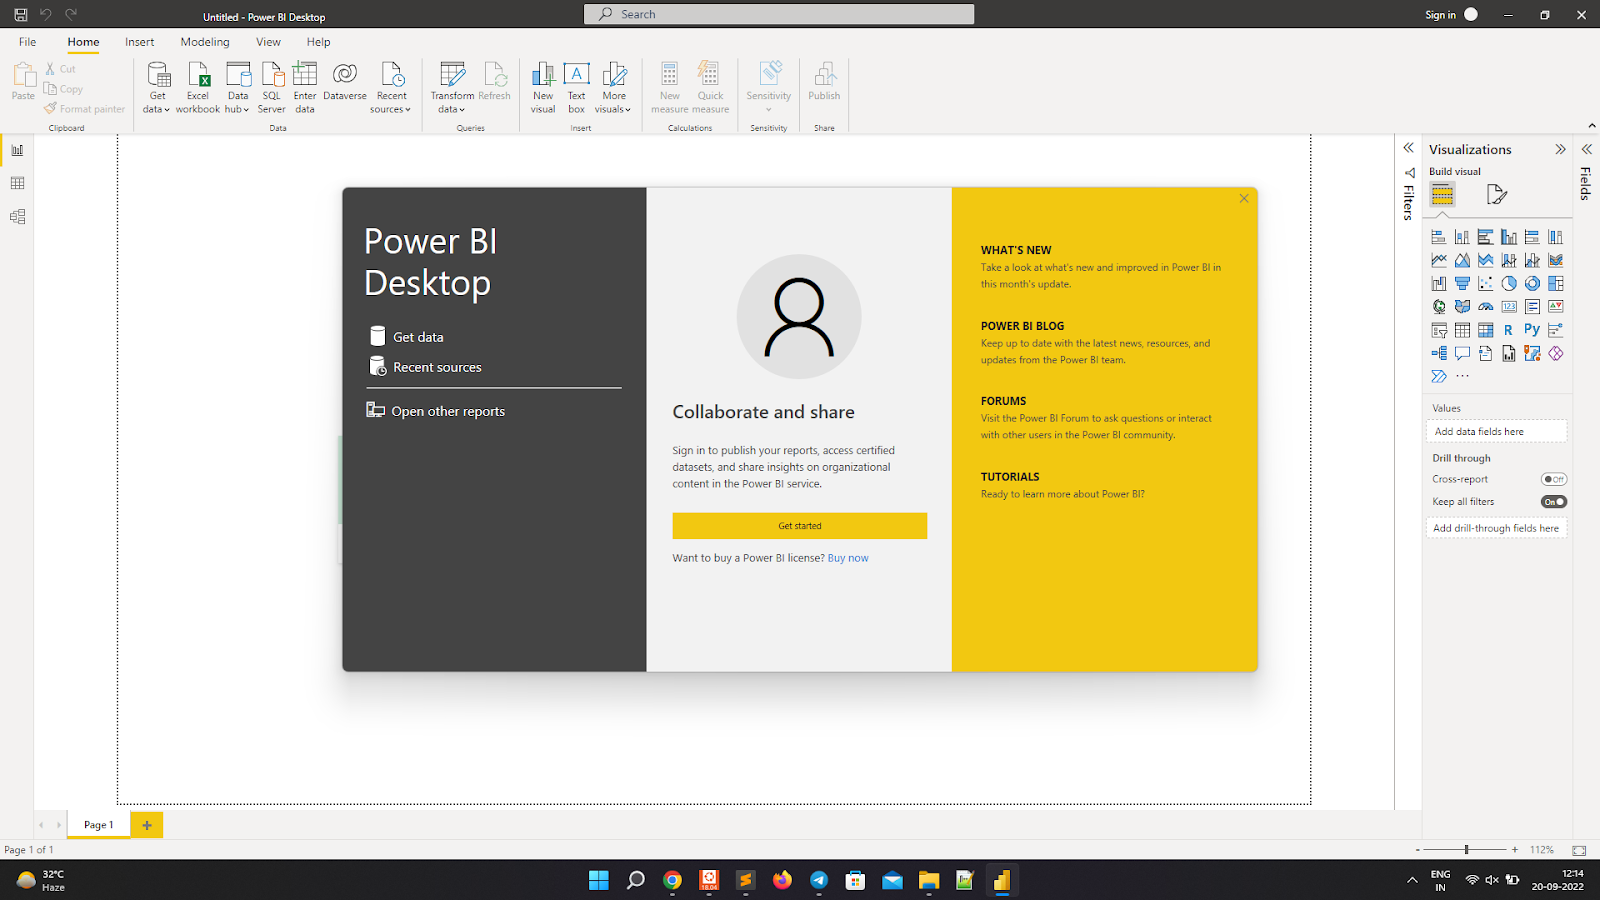Image resolution: width=1600 pixels, height=900 pixels.
Task: Select the Matrix visual
Action: pos(1486,330)
